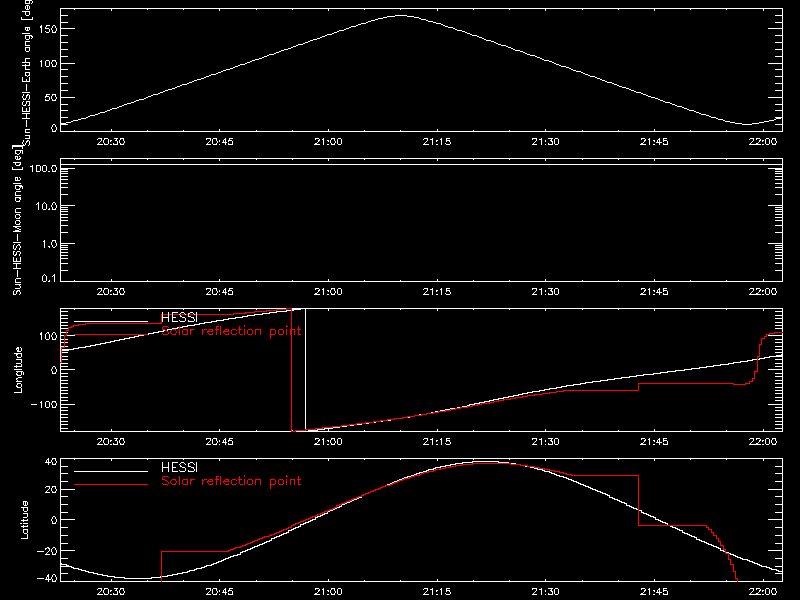Select the 20 tick on Latitude axis

coord(51,490)
